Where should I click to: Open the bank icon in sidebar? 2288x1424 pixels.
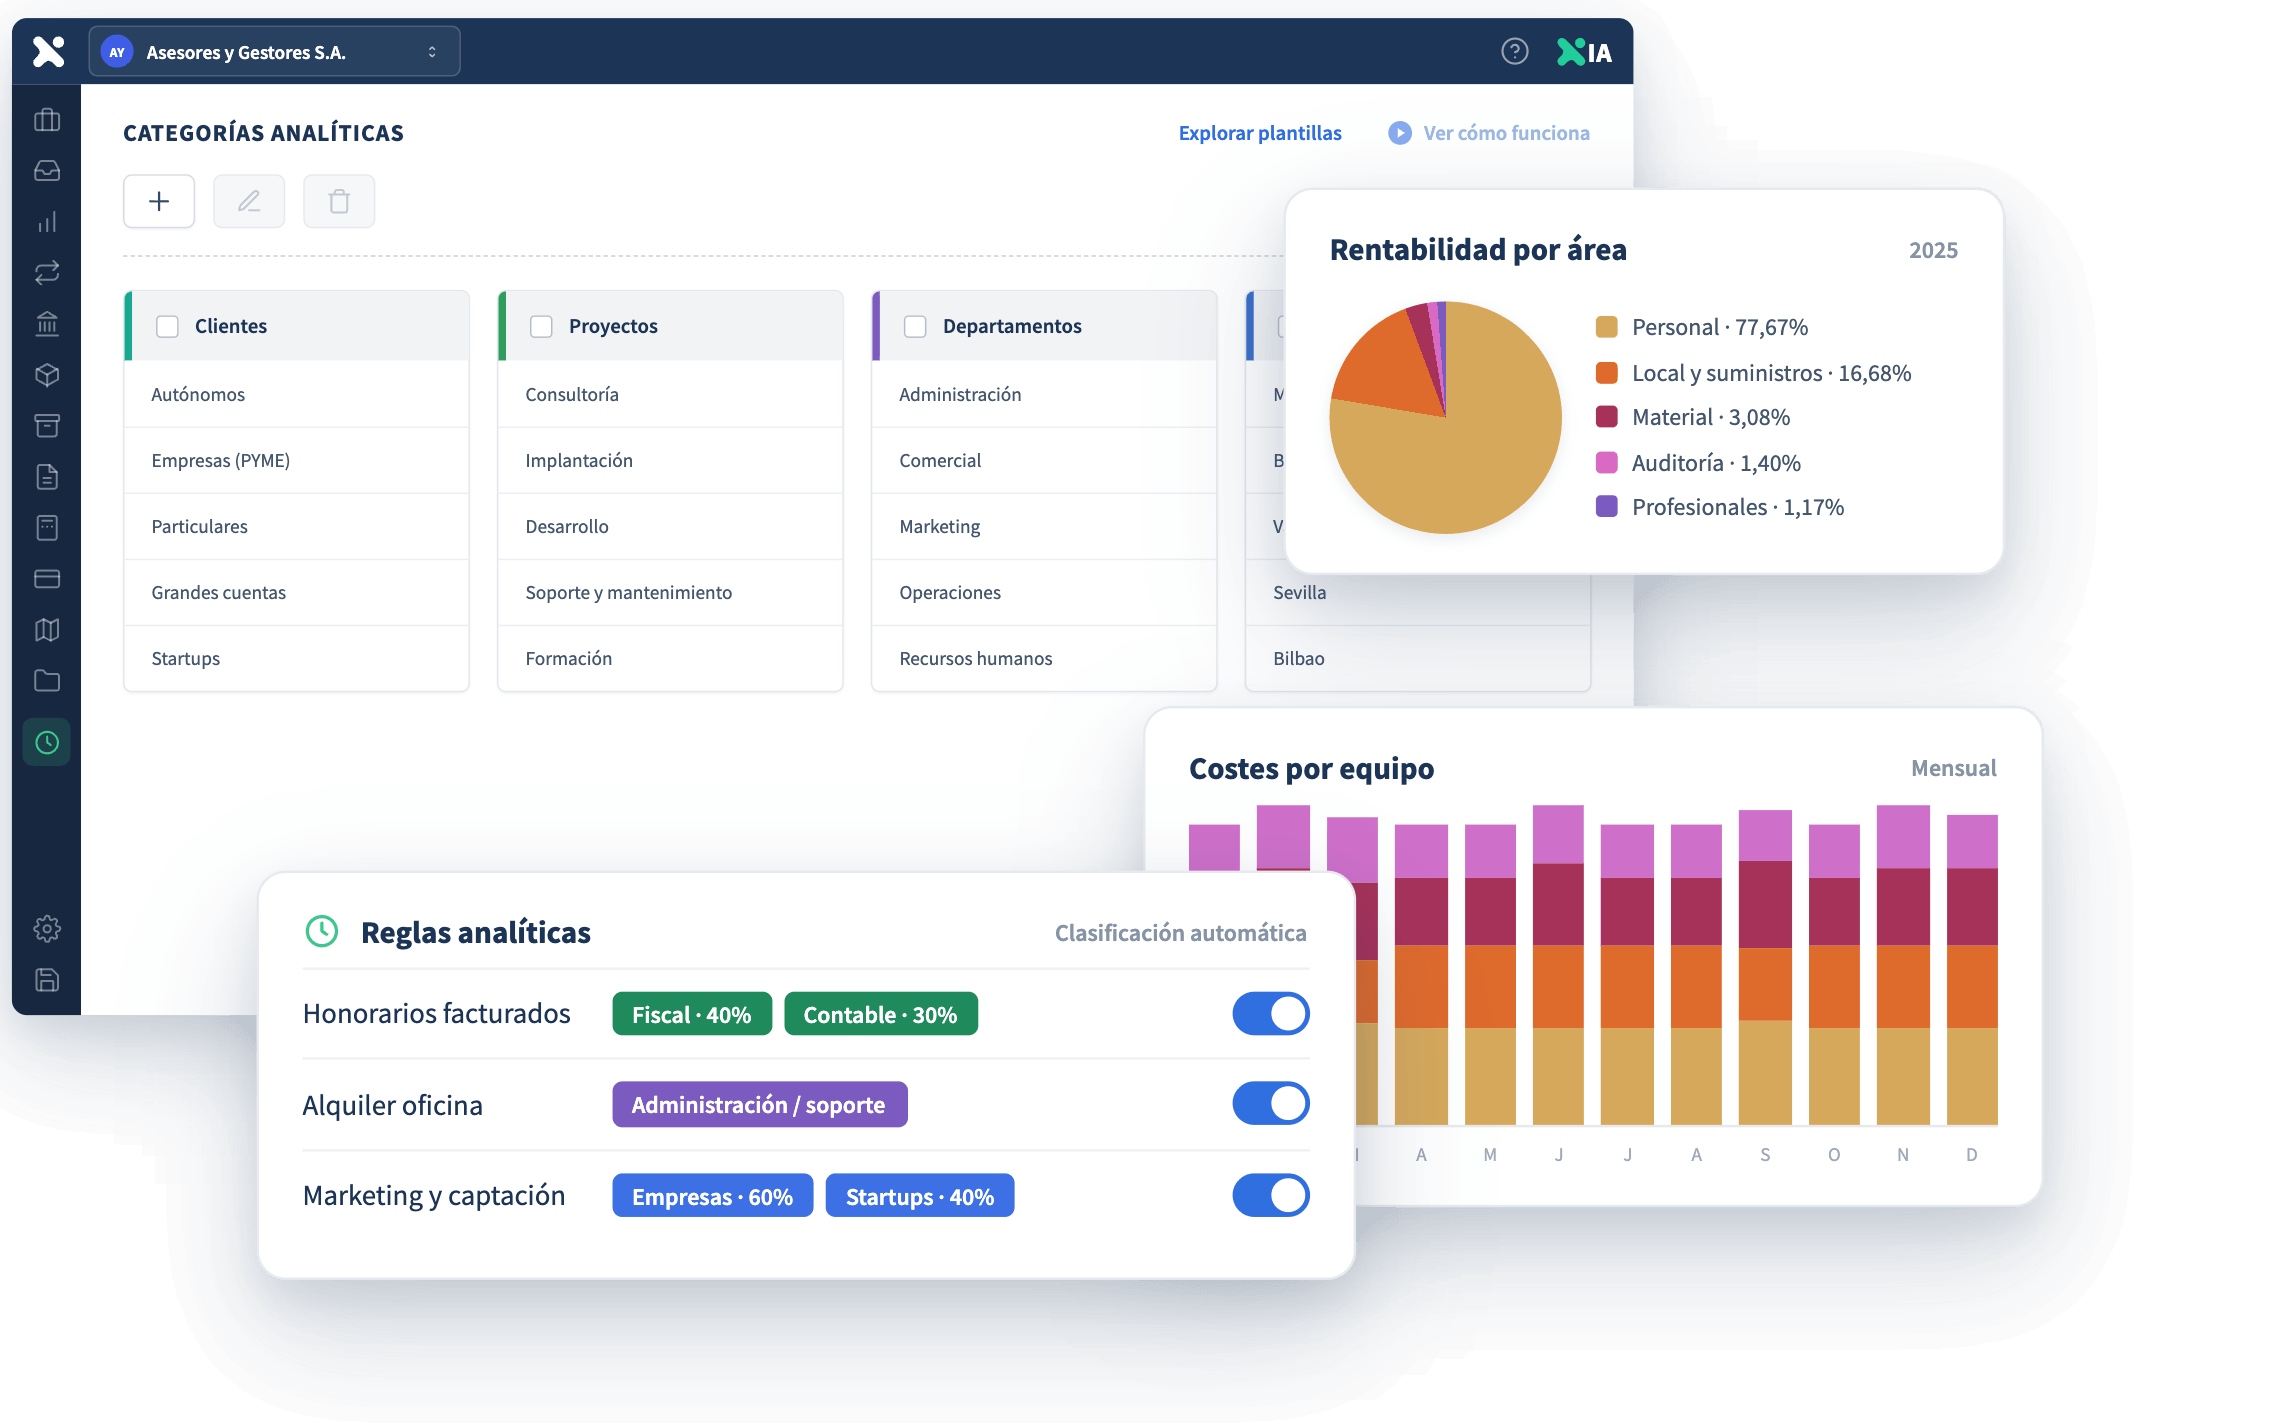pyautogui.click(x=47, y=323)
